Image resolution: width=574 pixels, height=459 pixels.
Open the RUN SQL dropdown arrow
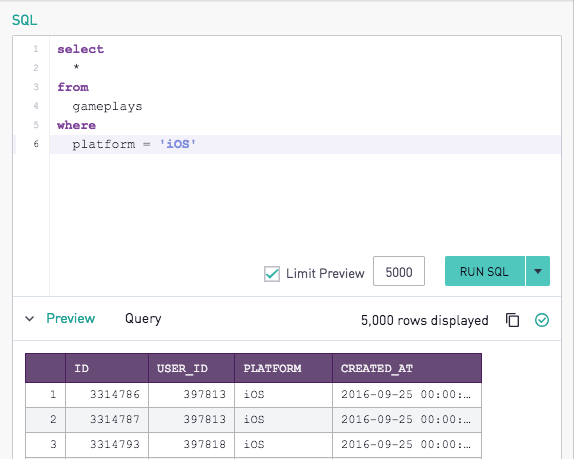pos(538,271)
